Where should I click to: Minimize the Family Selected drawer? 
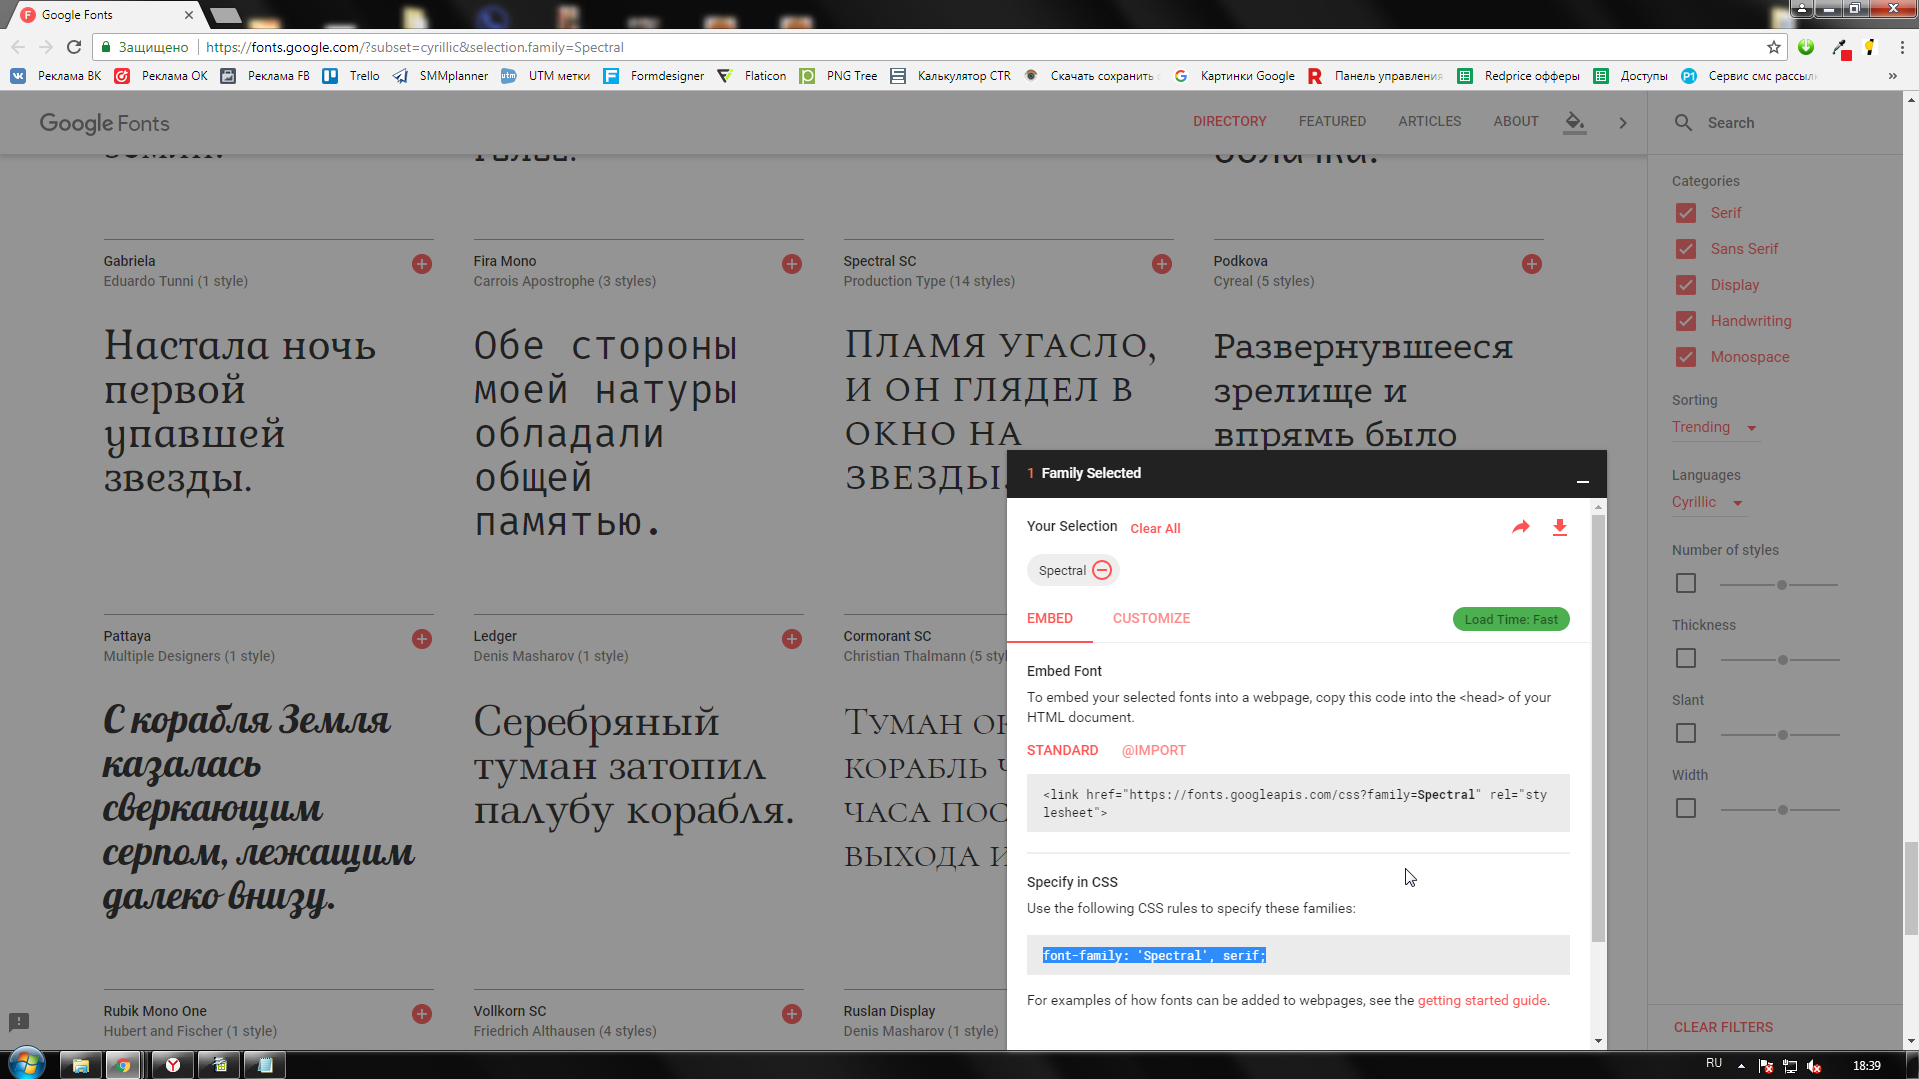coord(1583,481)
